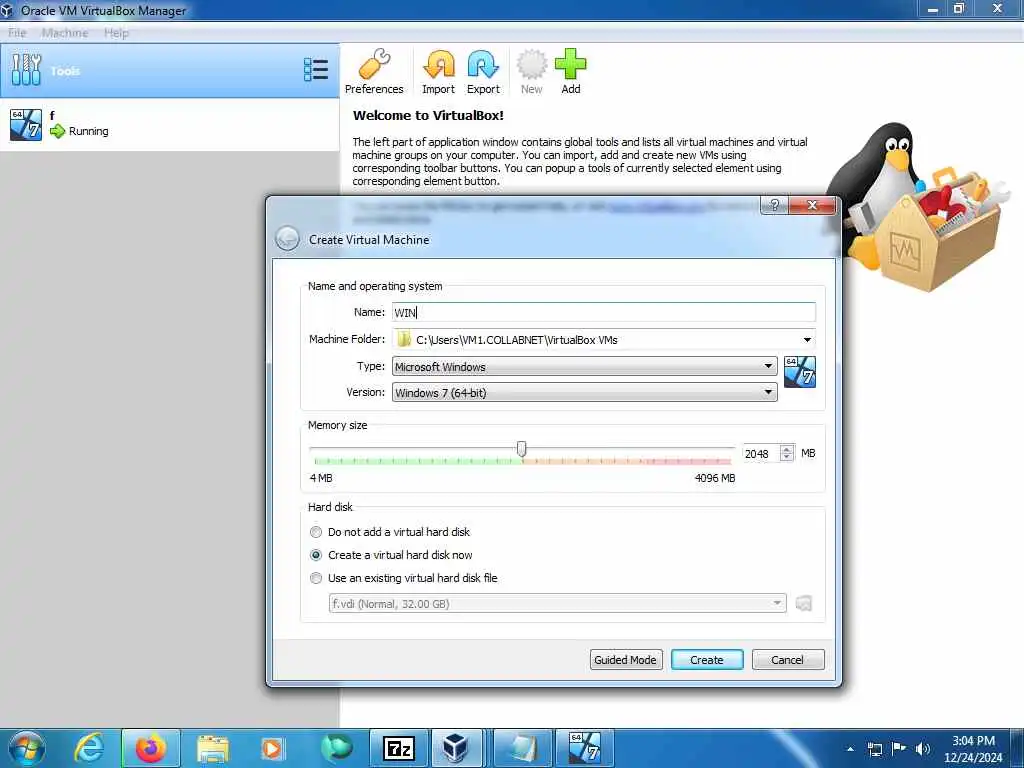The image size is (1024, 768).
Task: Expand the Machine Folder dropdown
Action: click(807, 340)
